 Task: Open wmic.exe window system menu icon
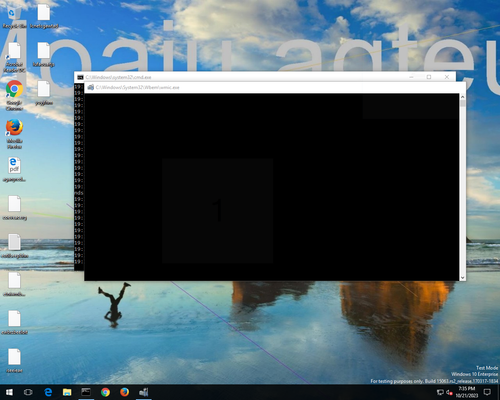click(x=90, y=87)
